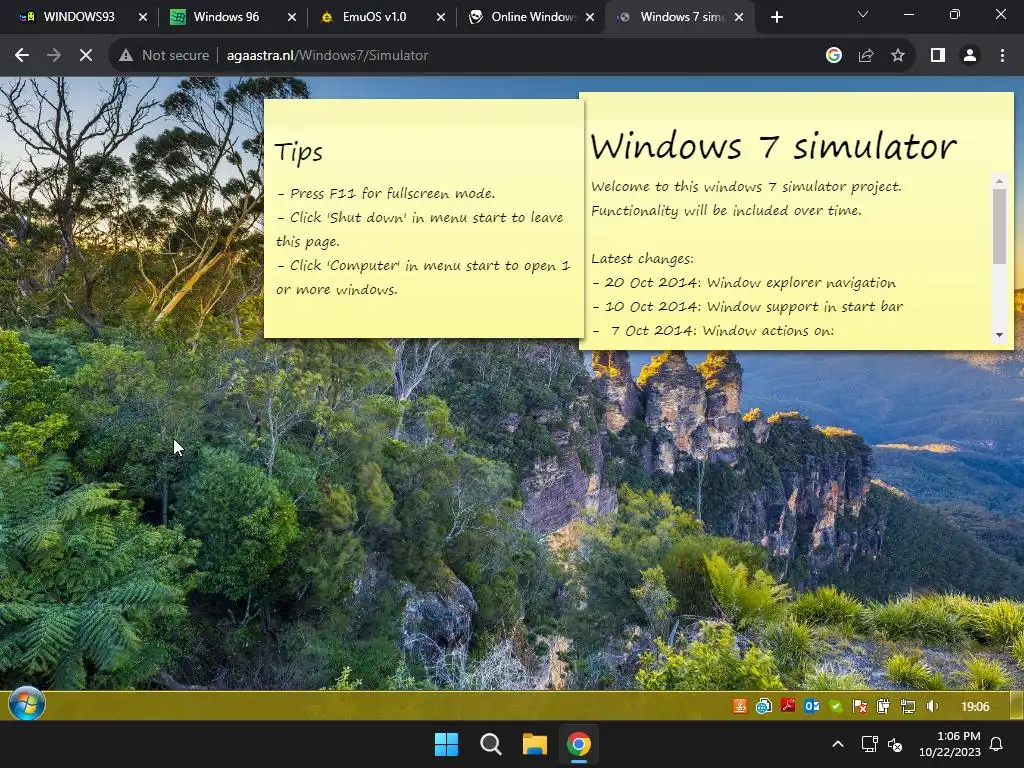Screen dimensions: 1024x768
Task: Open a new browser tab
Action: click(776, 18)
